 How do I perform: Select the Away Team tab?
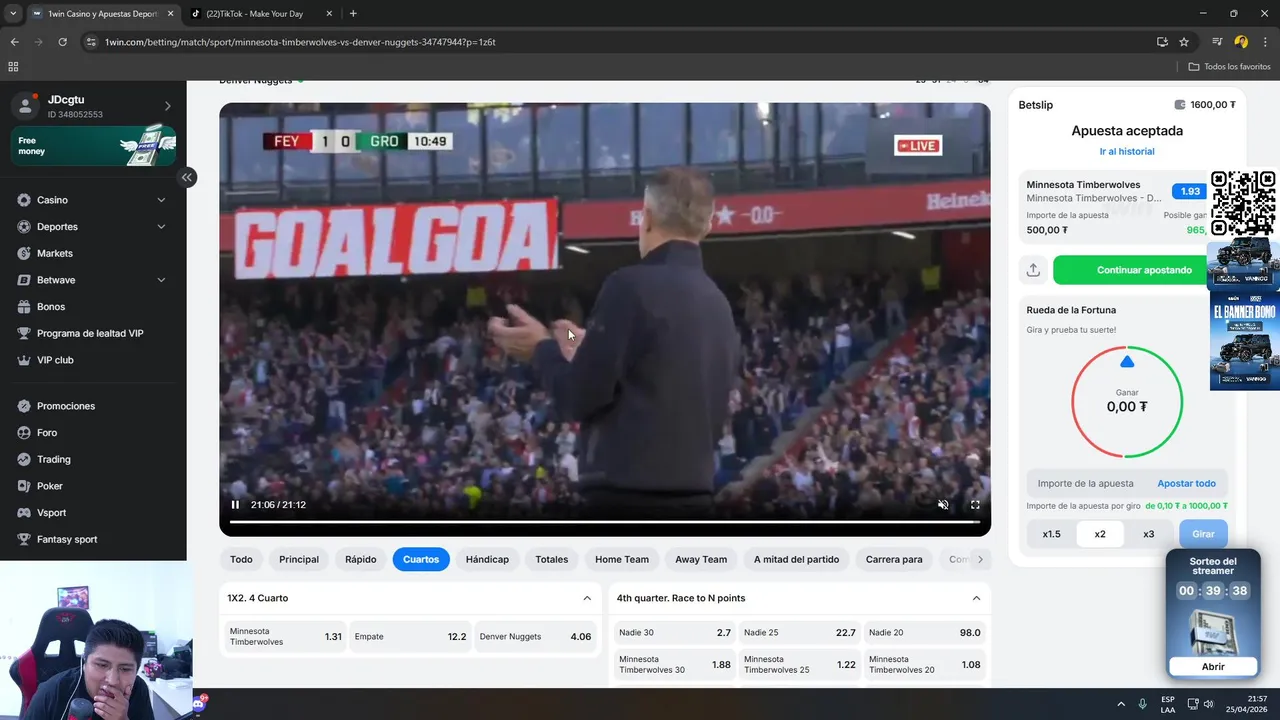point(701,560)
